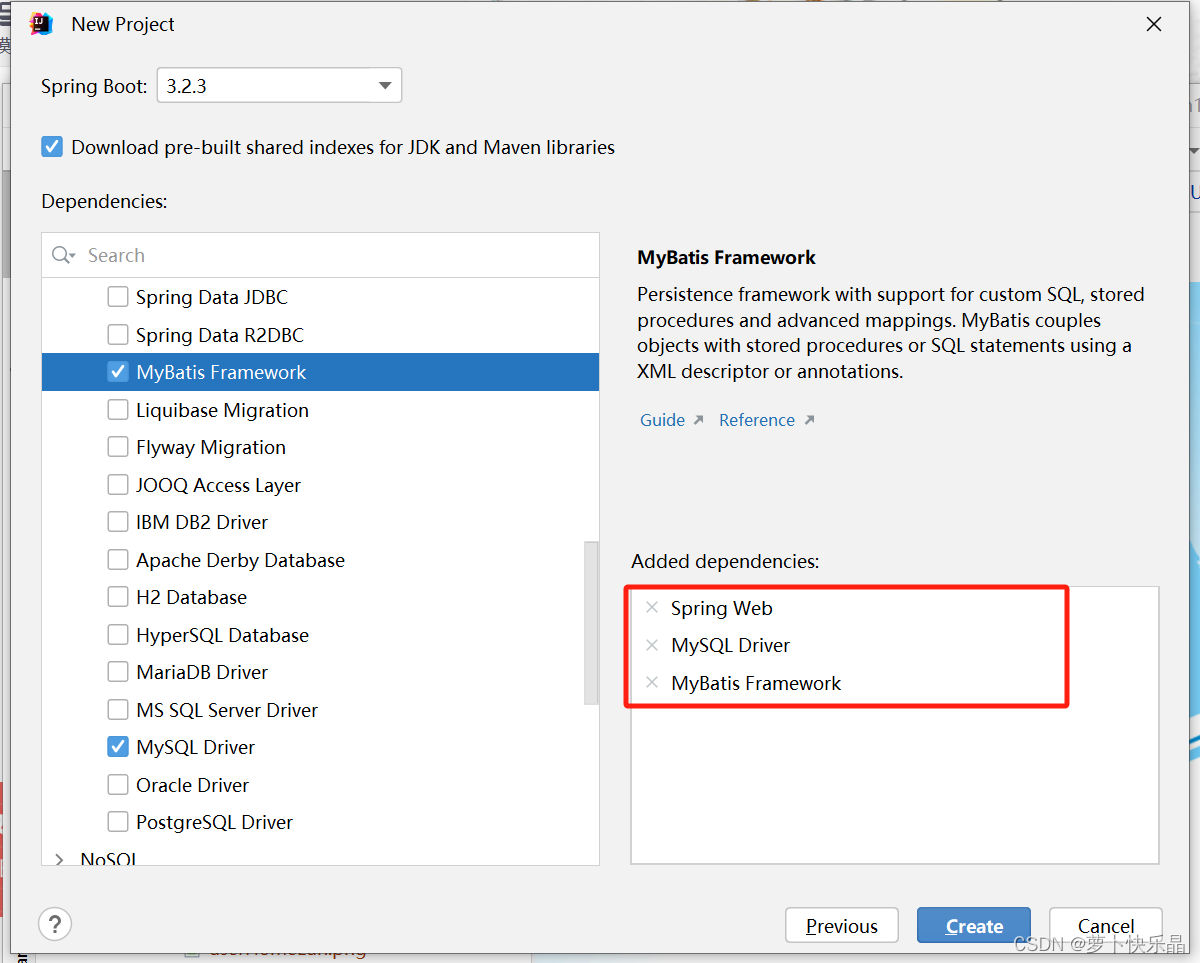1200x963 pixels.
Task: Select Spring Web in added dependencies
Action: [722, 608]
